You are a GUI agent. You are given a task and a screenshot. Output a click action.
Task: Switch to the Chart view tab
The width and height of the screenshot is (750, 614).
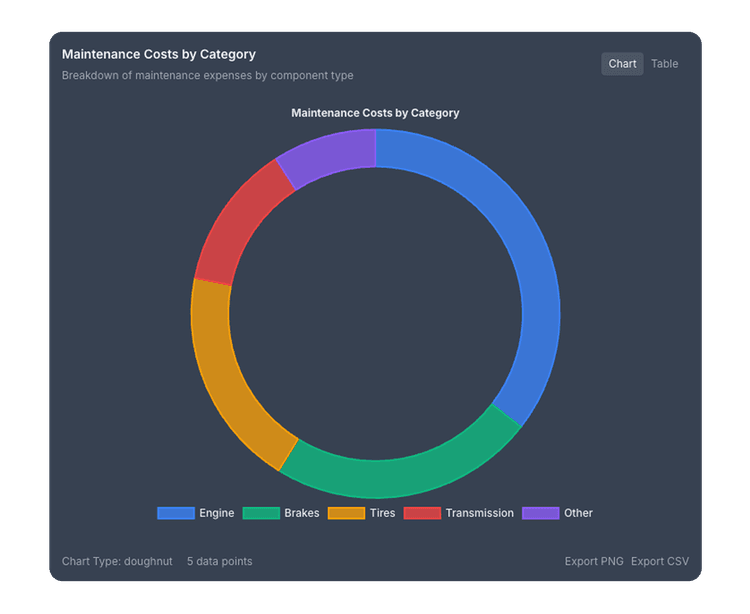622,64
